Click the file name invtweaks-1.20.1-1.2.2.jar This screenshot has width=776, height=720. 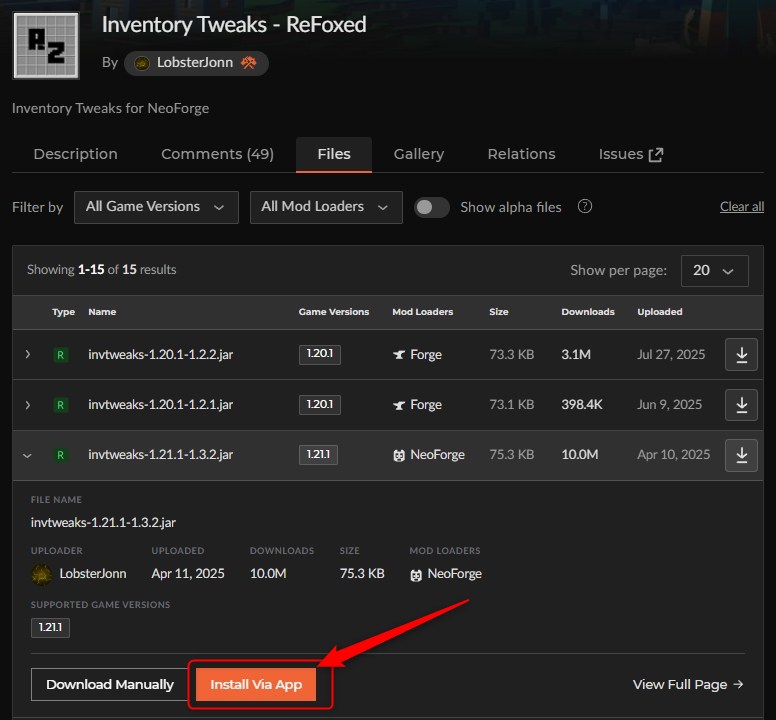(x=160, y=355)
